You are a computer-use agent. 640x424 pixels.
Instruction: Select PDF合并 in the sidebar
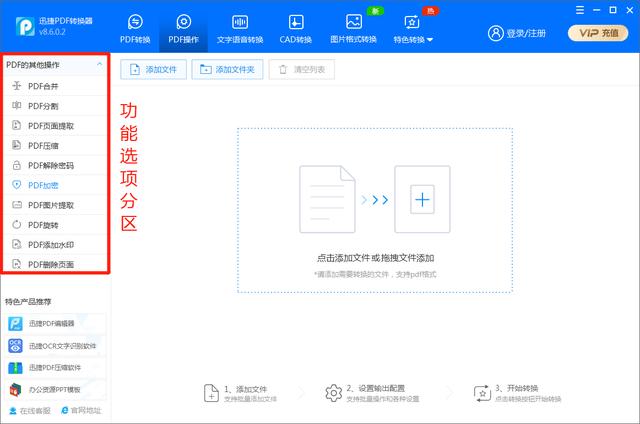point(56,86)
